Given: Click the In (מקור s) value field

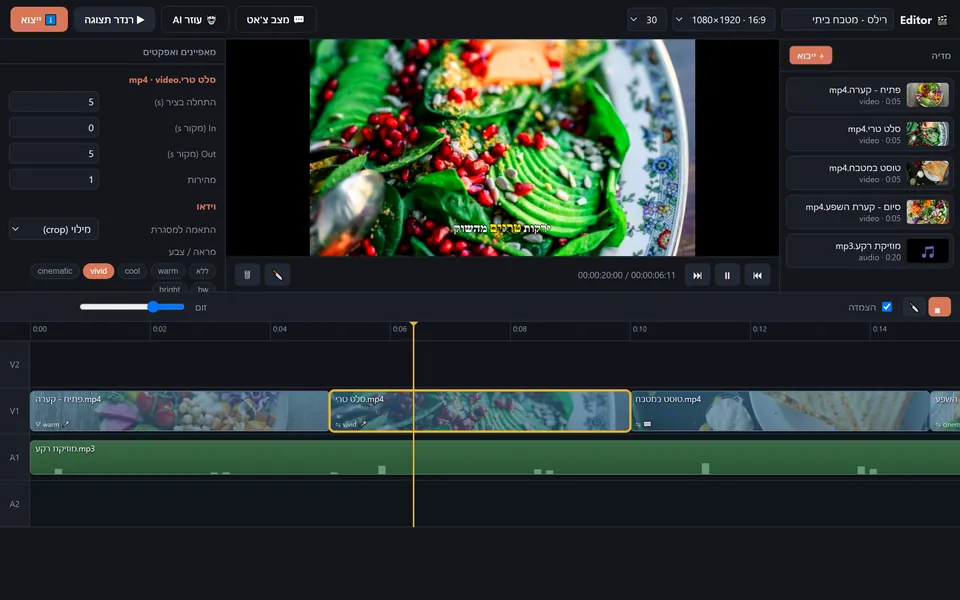Looking at the screenshot, I should tap(54, 128).
